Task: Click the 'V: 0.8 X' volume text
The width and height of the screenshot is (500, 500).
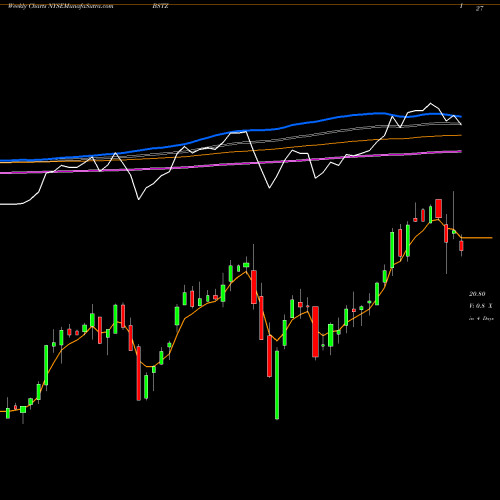Action: (481, 306)
